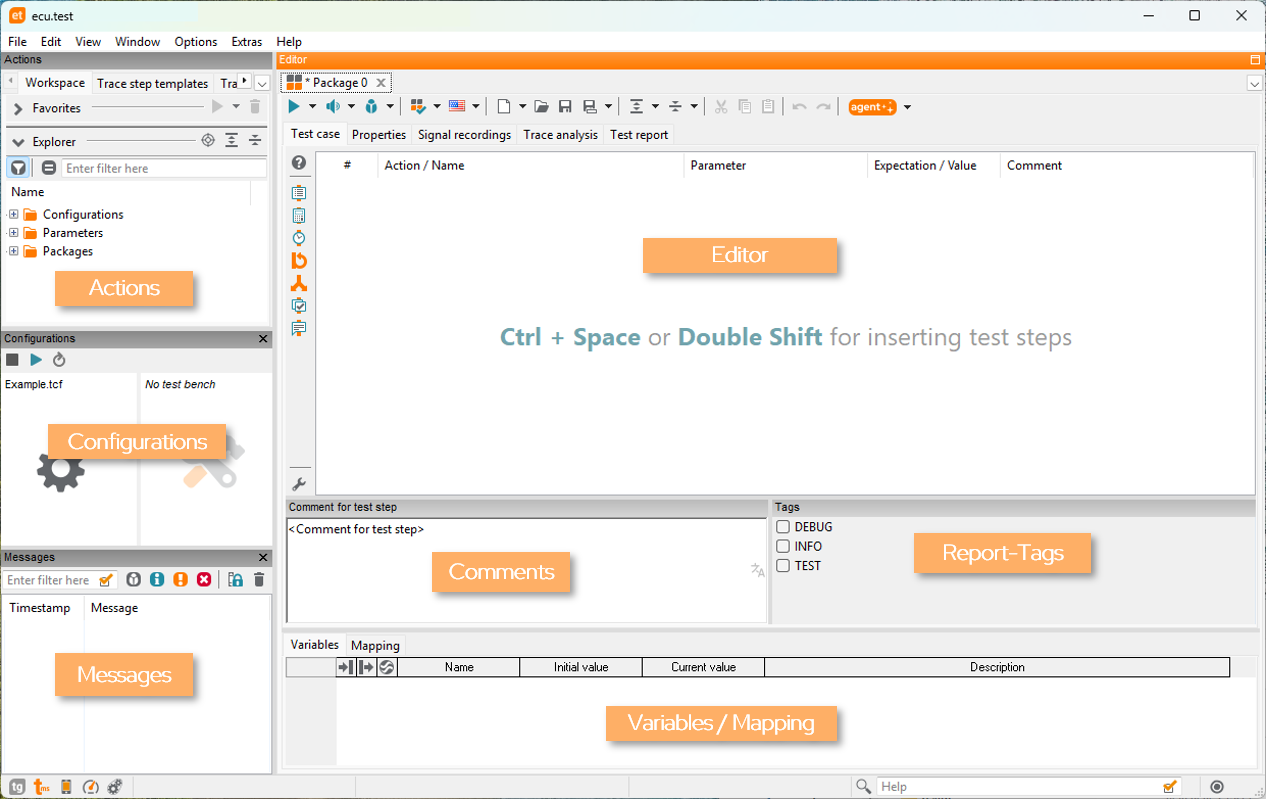Click the orange loop step icon in sidebar
The height and width of the screenshot is (799, 1266).
coord(298,260)
